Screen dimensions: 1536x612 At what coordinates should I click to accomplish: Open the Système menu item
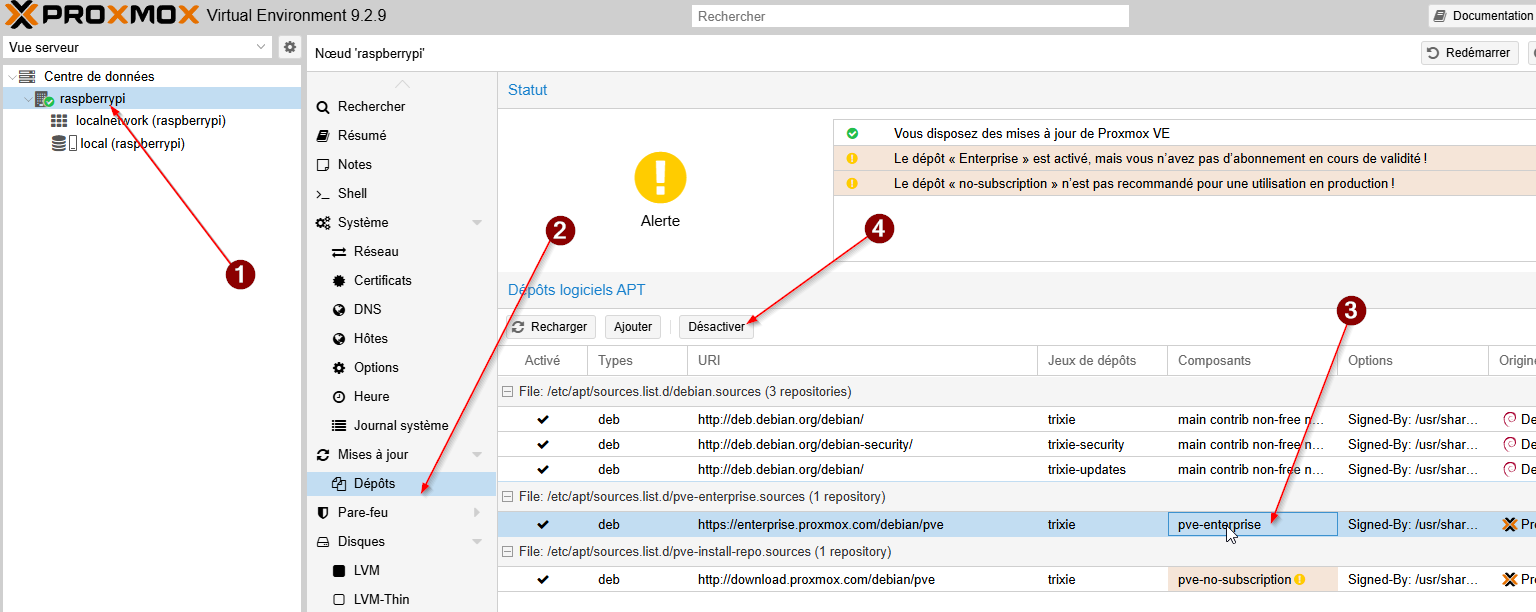(363, 222)
